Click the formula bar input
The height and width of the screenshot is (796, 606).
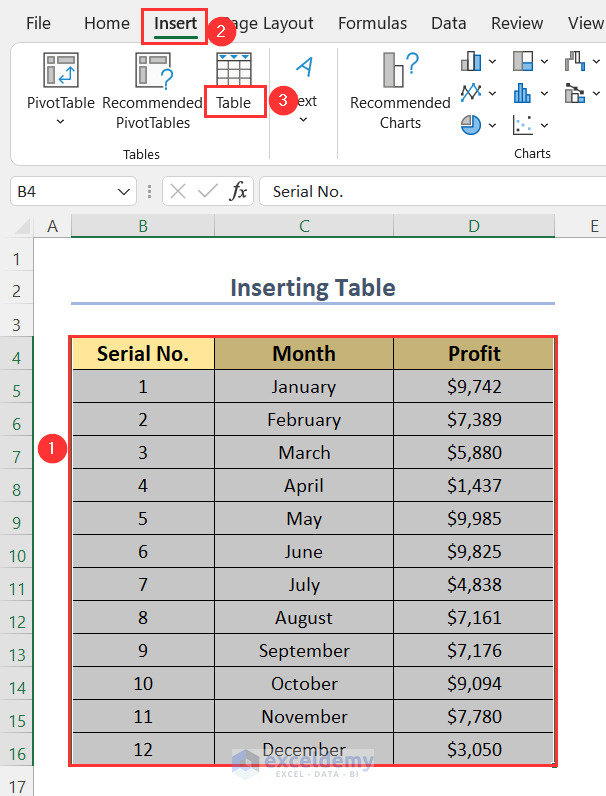tap(430, 191)
